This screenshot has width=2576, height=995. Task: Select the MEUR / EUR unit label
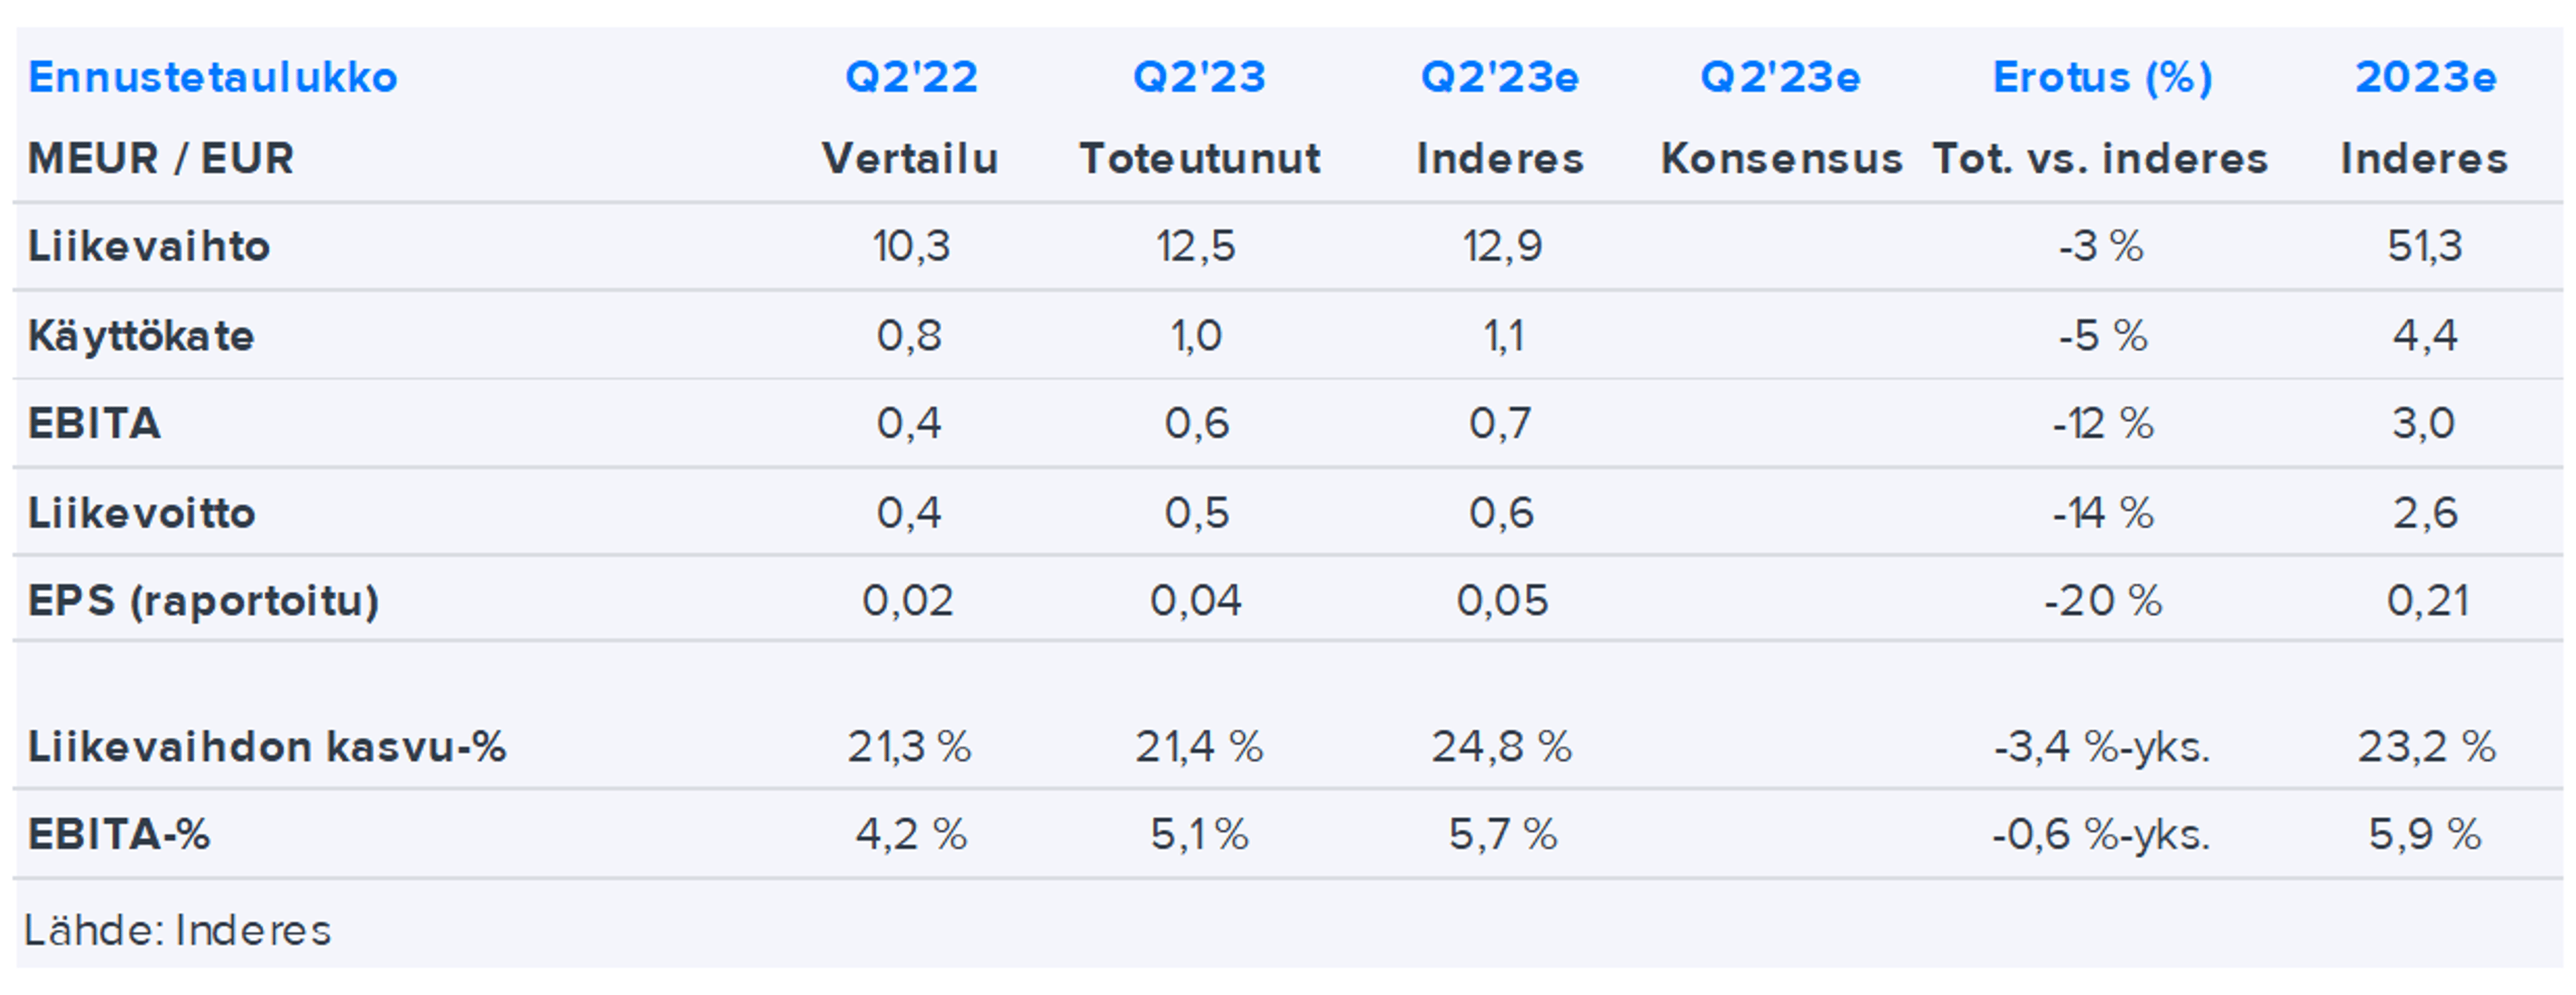[161, 158]
